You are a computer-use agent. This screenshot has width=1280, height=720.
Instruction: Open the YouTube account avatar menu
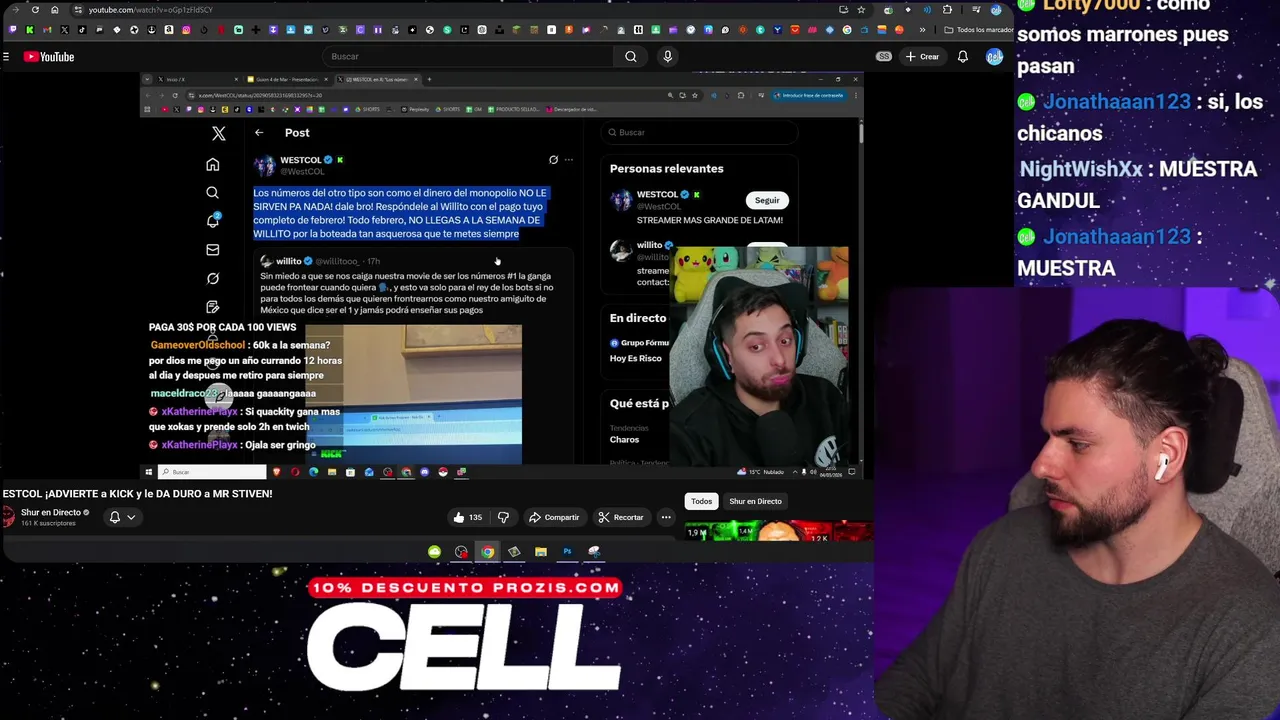[x=994, y=57]
